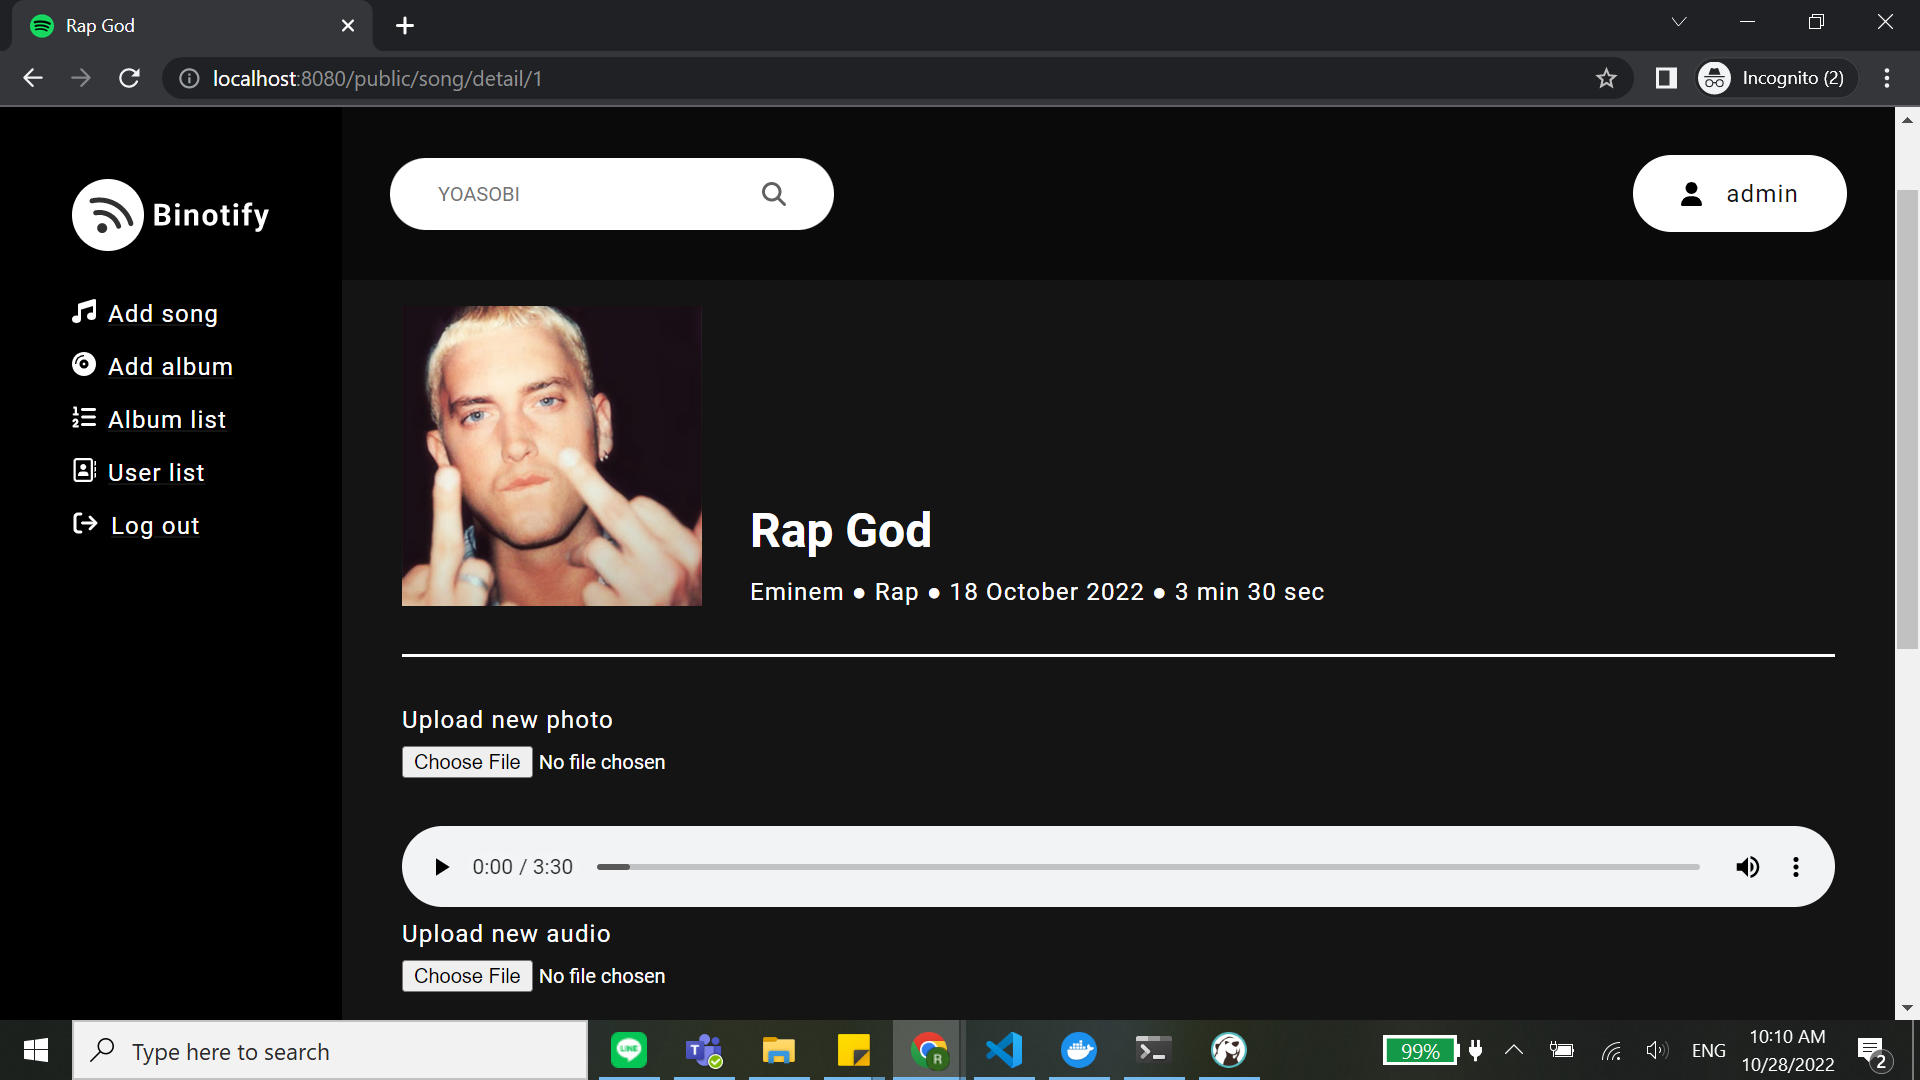Go to Album list page
Viewport: 1920px width, 1080px height.
(x=166, y=420)
